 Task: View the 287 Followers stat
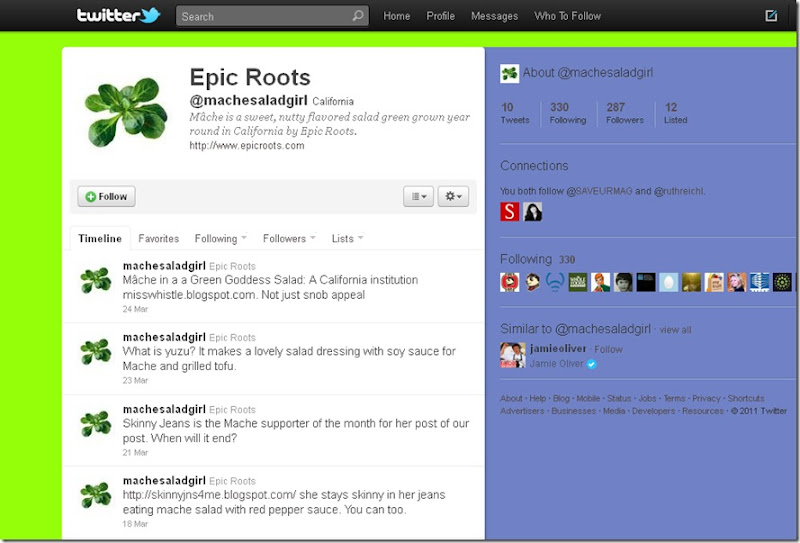[625, 113]
